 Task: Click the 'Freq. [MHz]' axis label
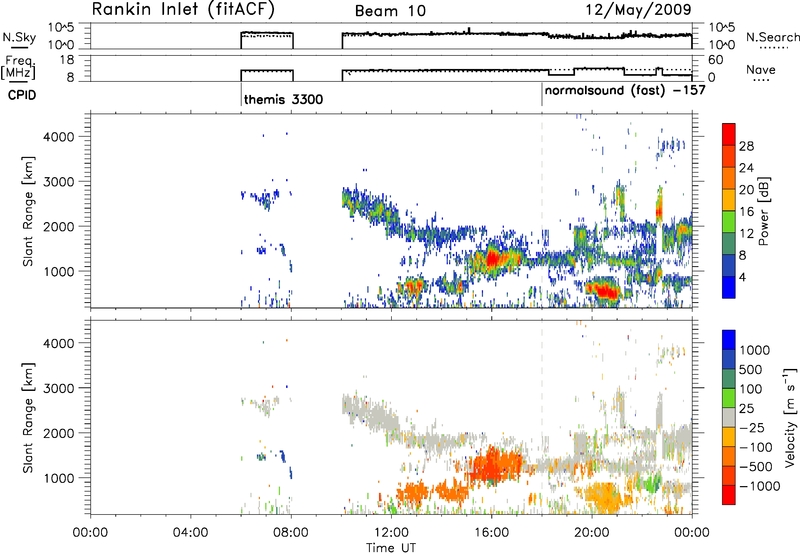[19, 68]
